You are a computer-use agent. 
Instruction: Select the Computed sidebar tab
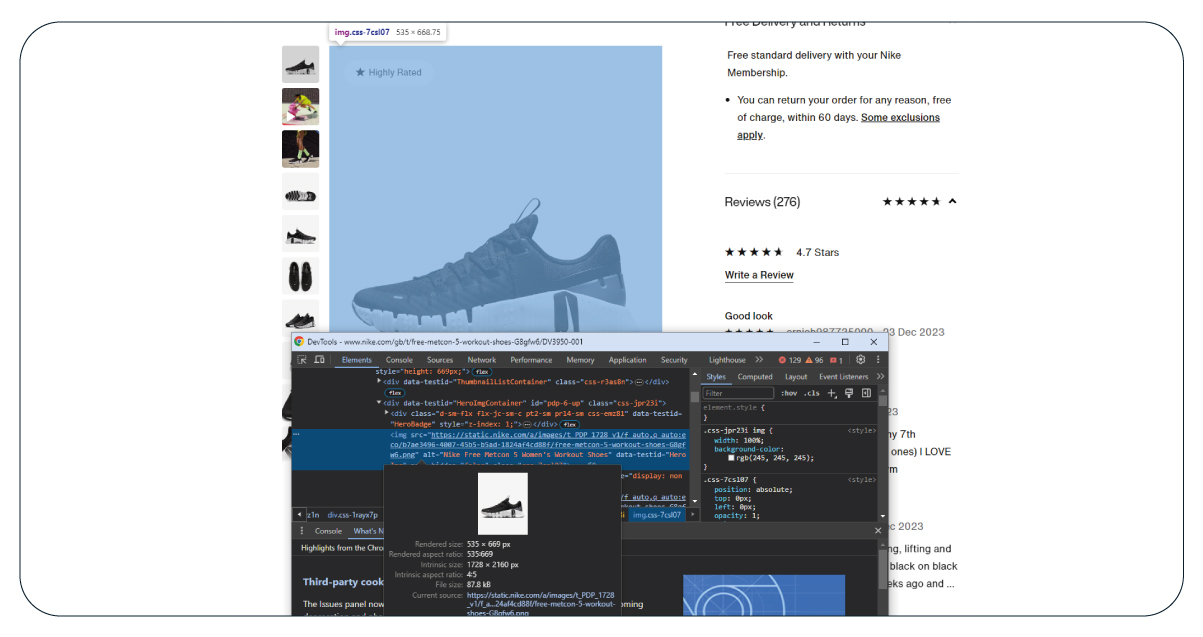pos(755,377)
